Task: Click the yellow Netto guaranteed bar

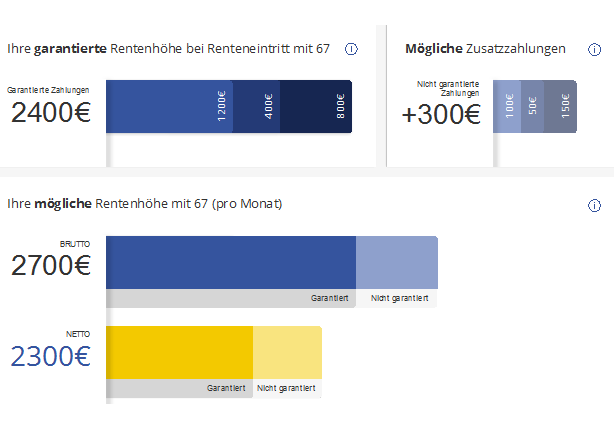Action: click(179, 352)
